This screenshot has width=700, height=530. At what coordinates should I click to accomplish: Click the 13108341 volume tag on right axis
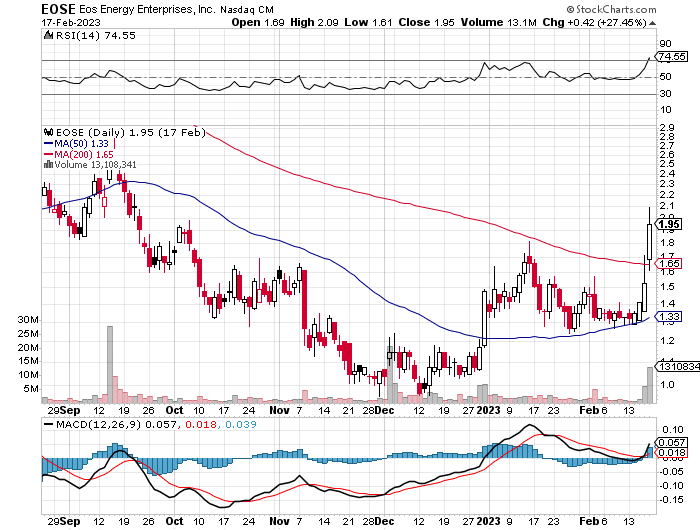point(679,366)
